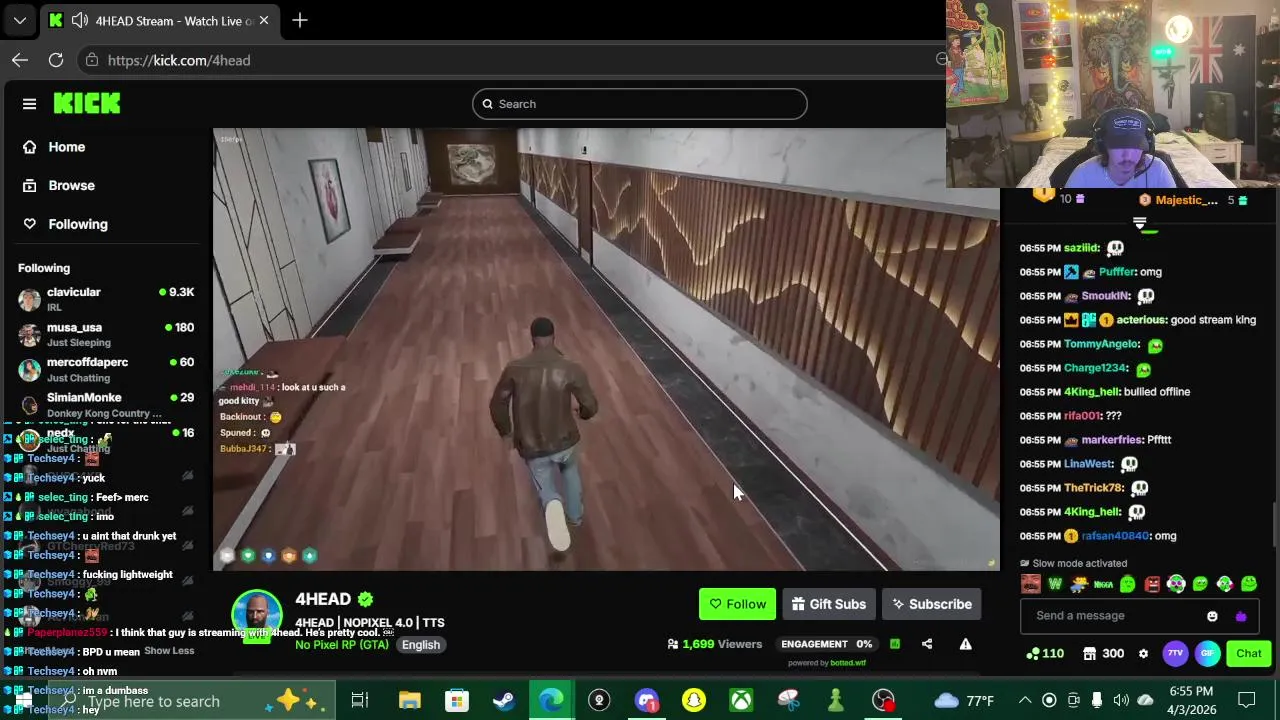Insert the angry red face emote
1280x720 pixels.
click(x=1152, y=584)
